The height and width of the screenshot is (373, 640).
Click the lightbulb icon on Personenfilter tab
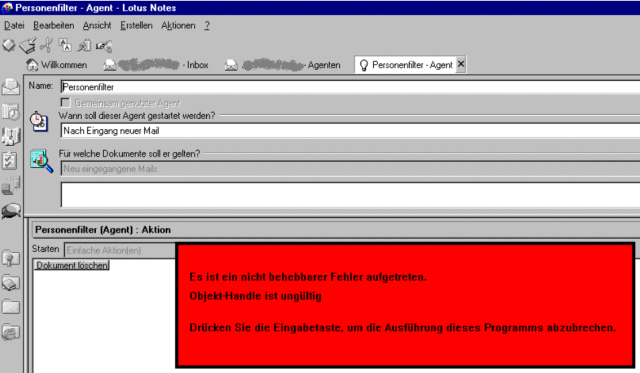click(x=364, y=65)
